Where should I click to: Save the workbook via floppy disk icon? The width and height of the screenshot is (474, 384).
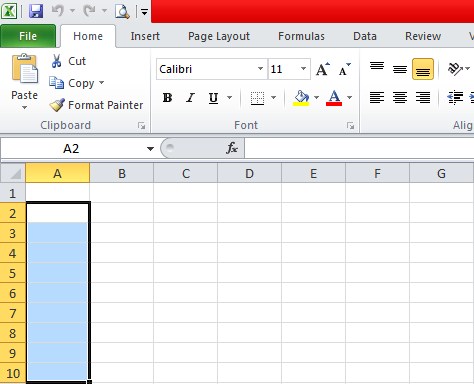tap(36, 11)
